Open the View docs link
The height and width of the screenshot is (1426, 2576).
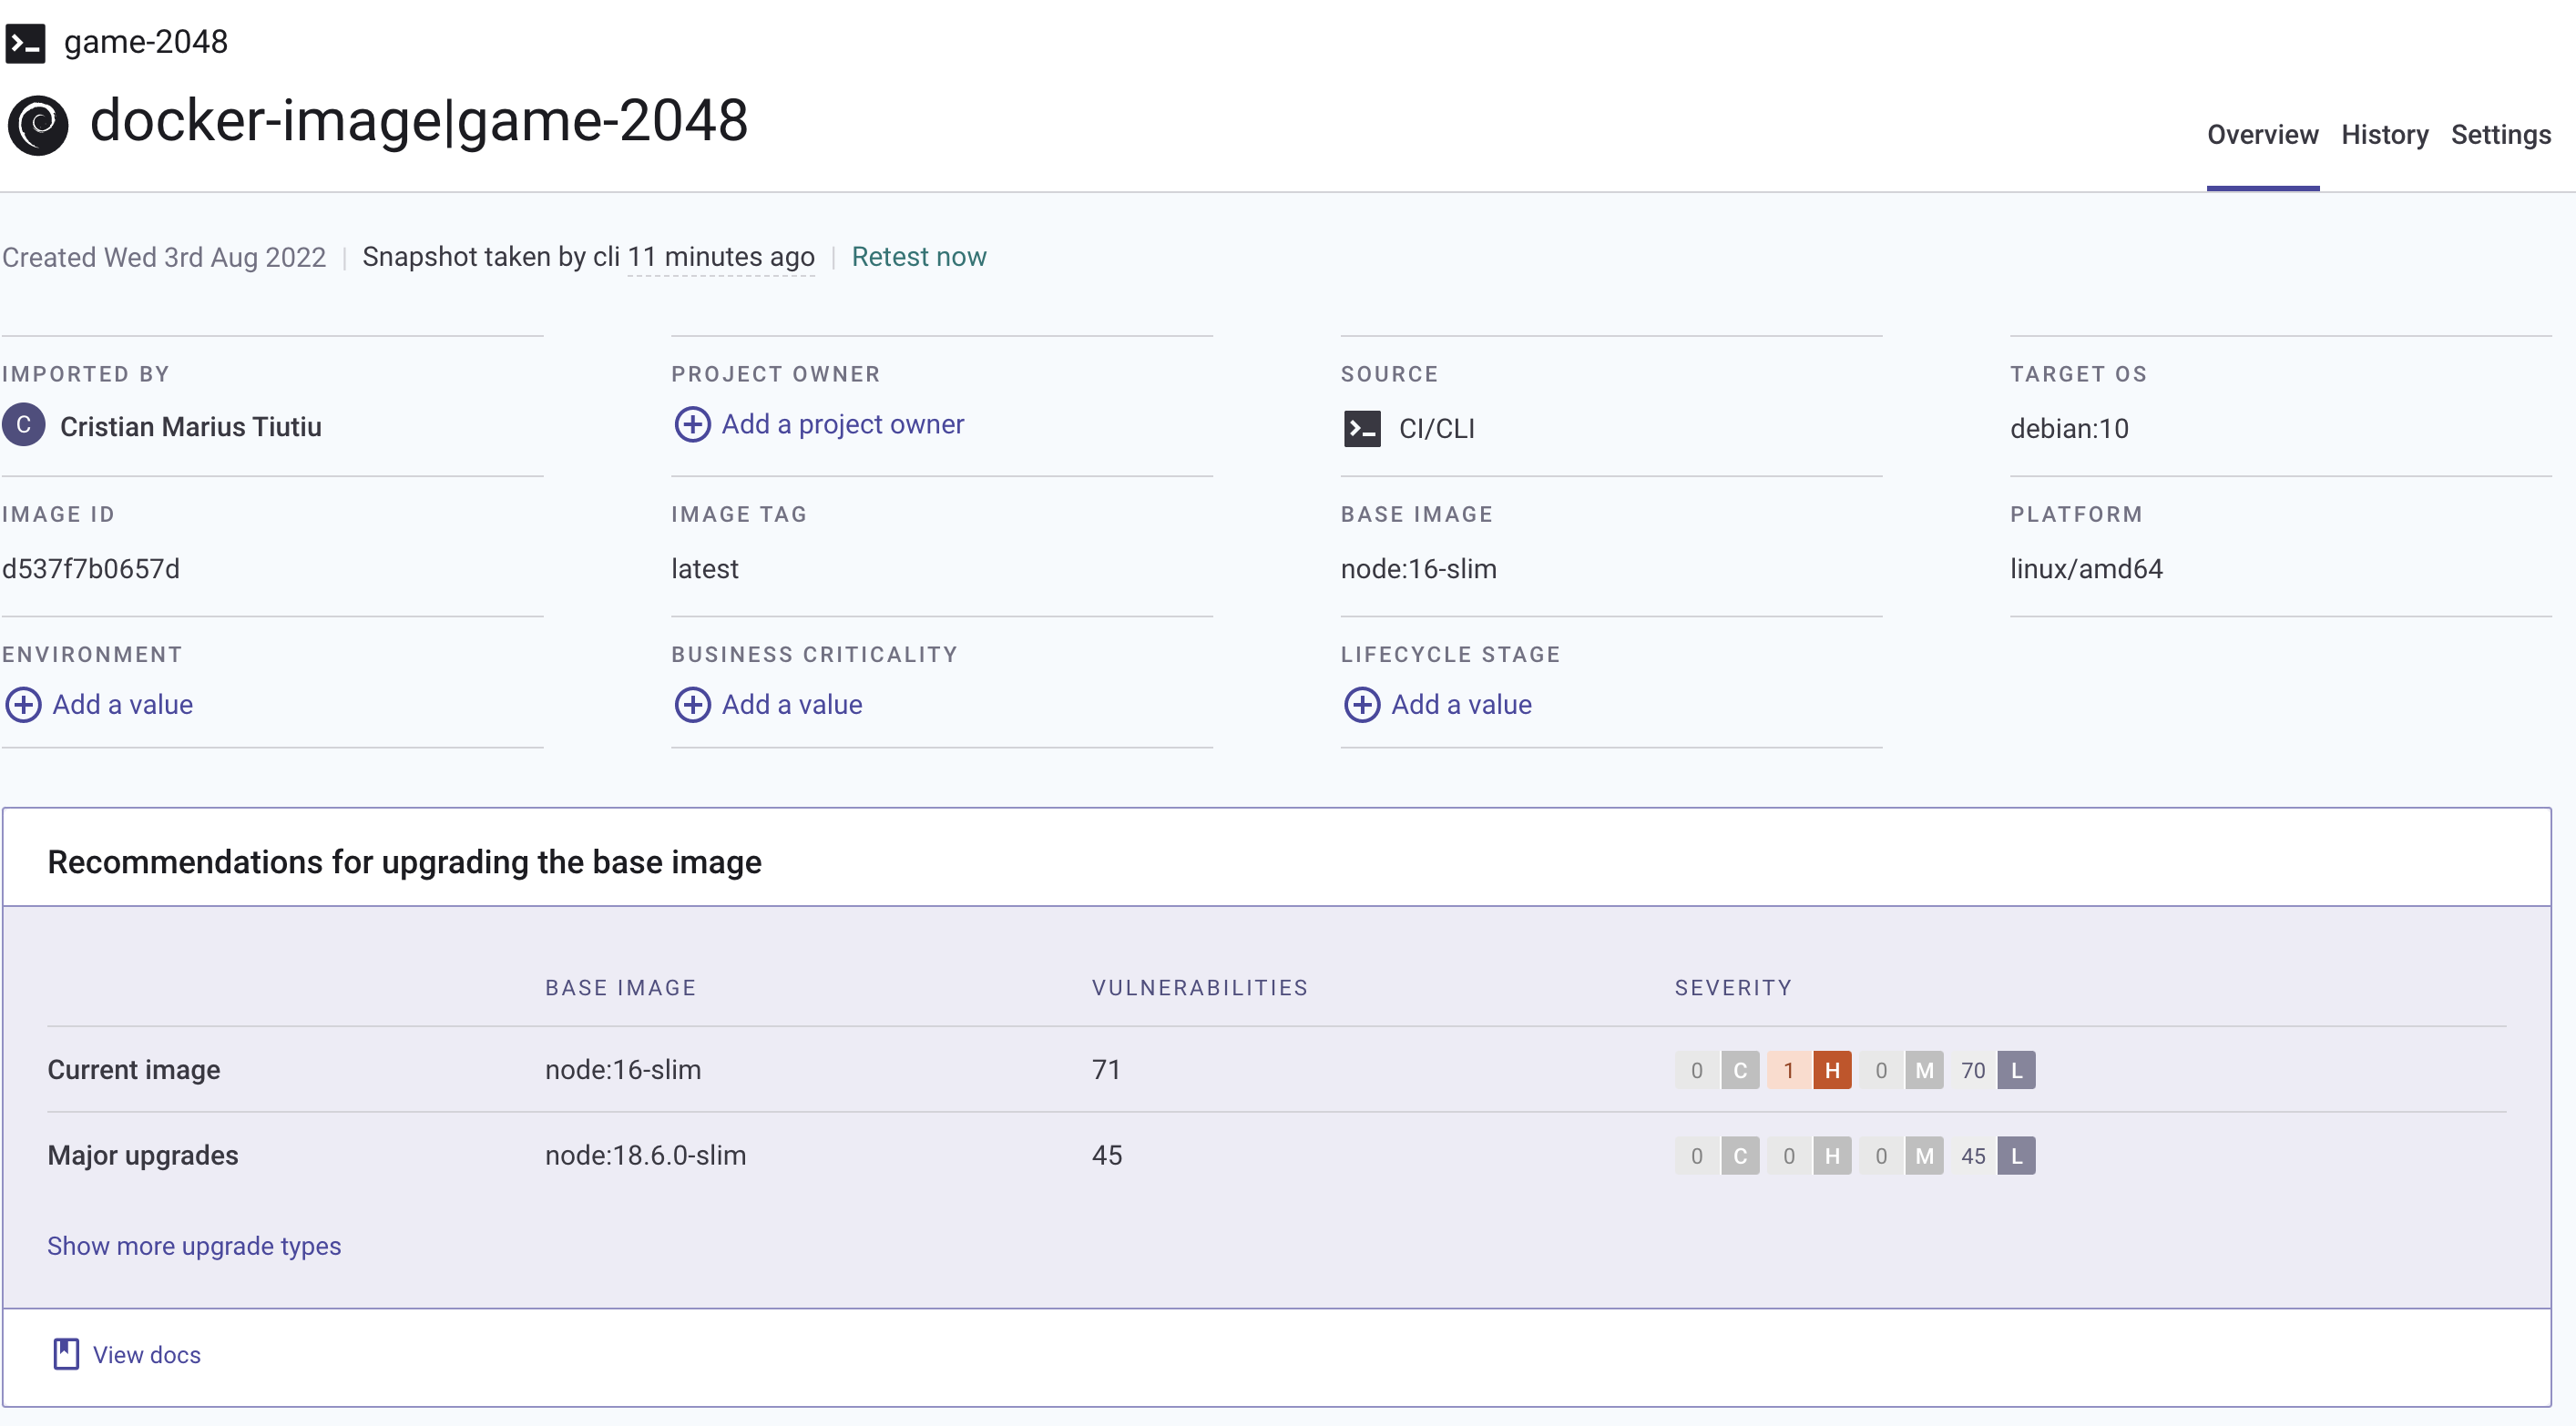click(146, 1355)
